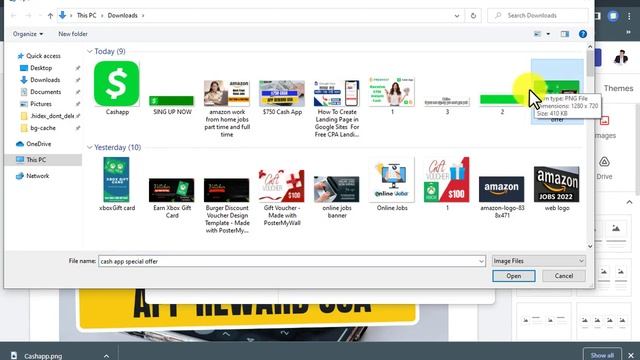Open This PC breadcrumb in address bar
640x360 pixels.
(87, 16)
